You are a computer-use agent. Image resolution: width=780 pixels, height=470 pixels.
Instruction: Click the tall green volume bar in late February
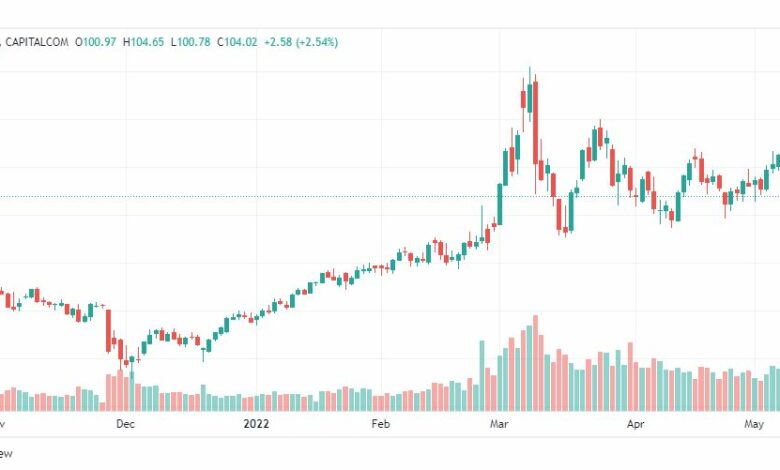pyautogui.click(x=482, y=376)
